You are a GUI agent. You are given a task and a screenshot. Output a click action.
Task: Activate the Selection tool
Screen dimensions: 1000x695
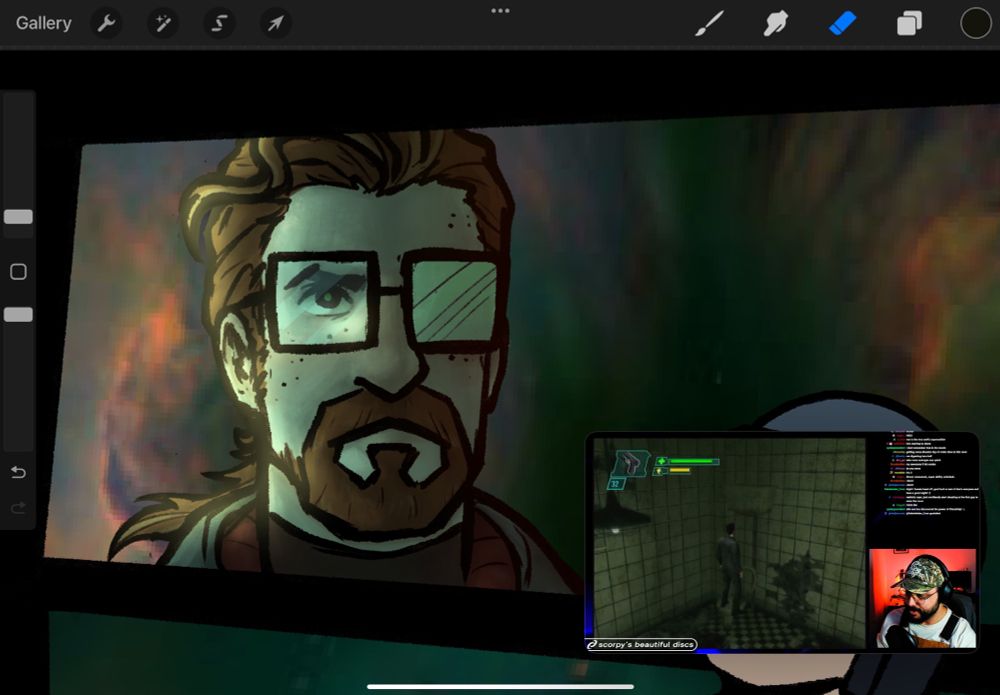pyautogui.click(x=219, y=24)
